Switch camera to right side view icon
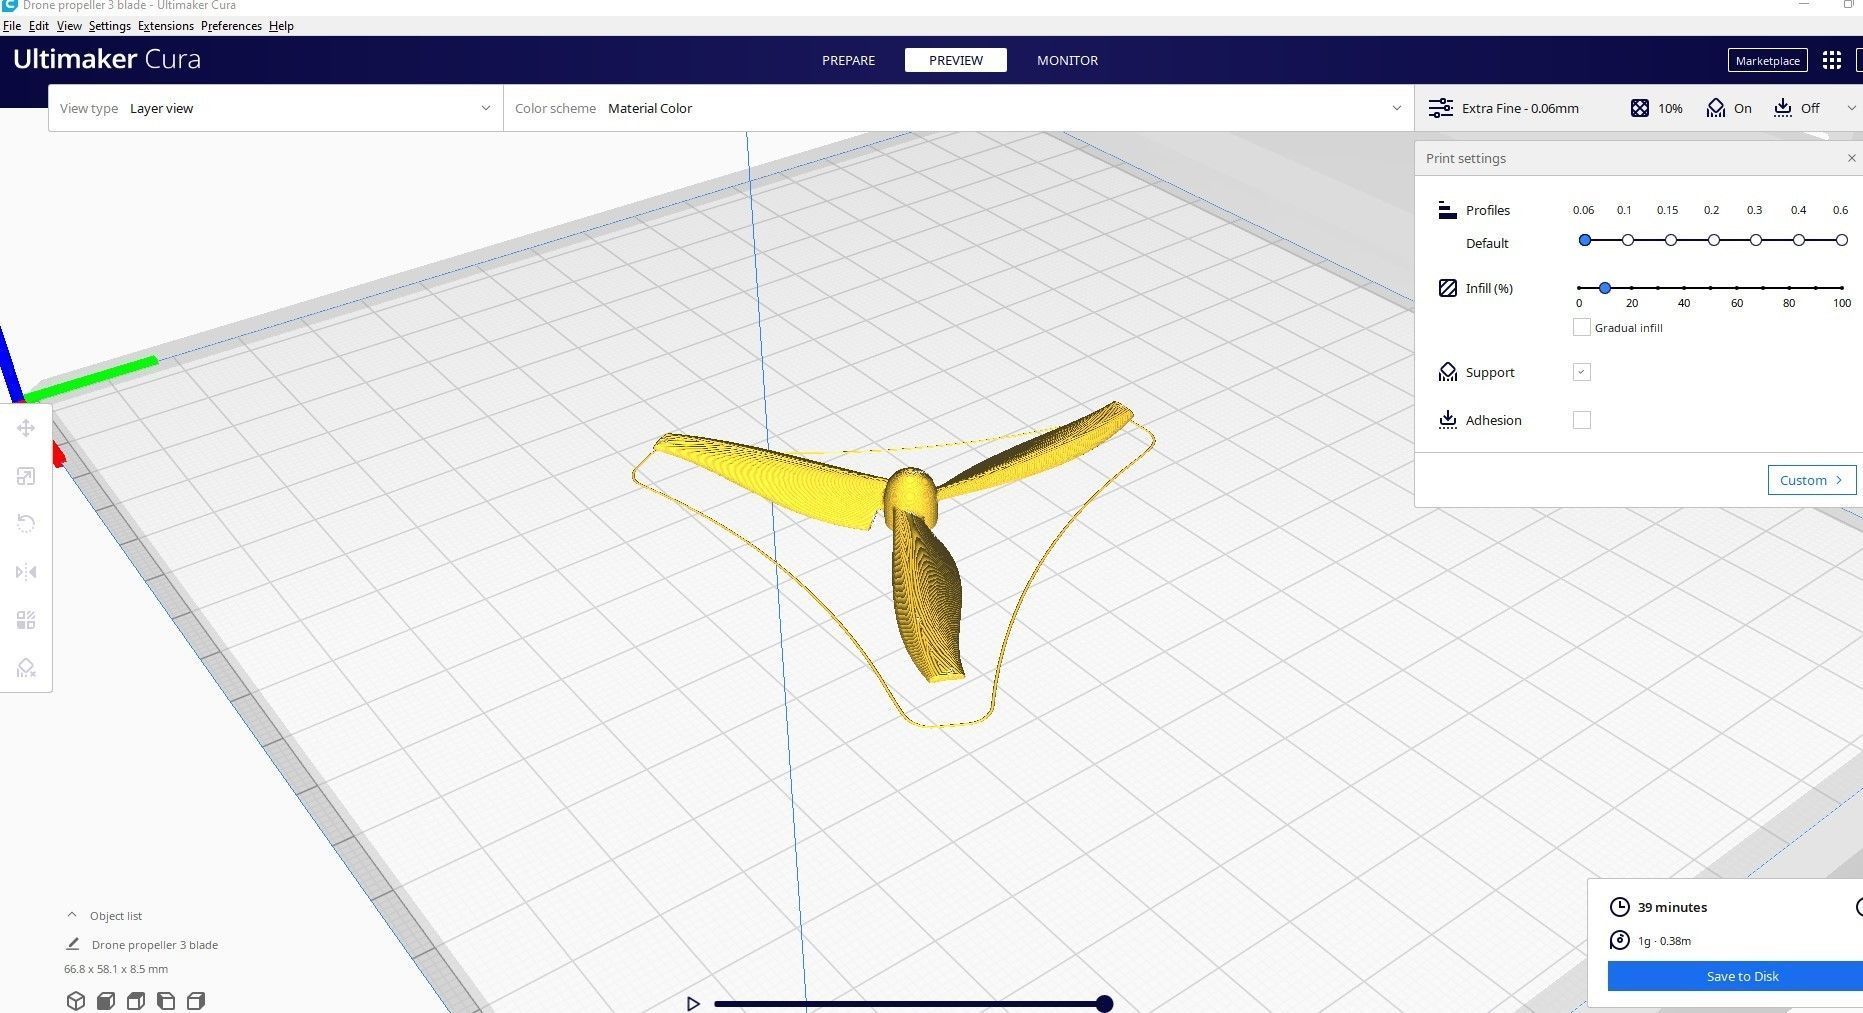Image resolution: width=1863 pixels, height=1013 pixels. (196, 1000)
